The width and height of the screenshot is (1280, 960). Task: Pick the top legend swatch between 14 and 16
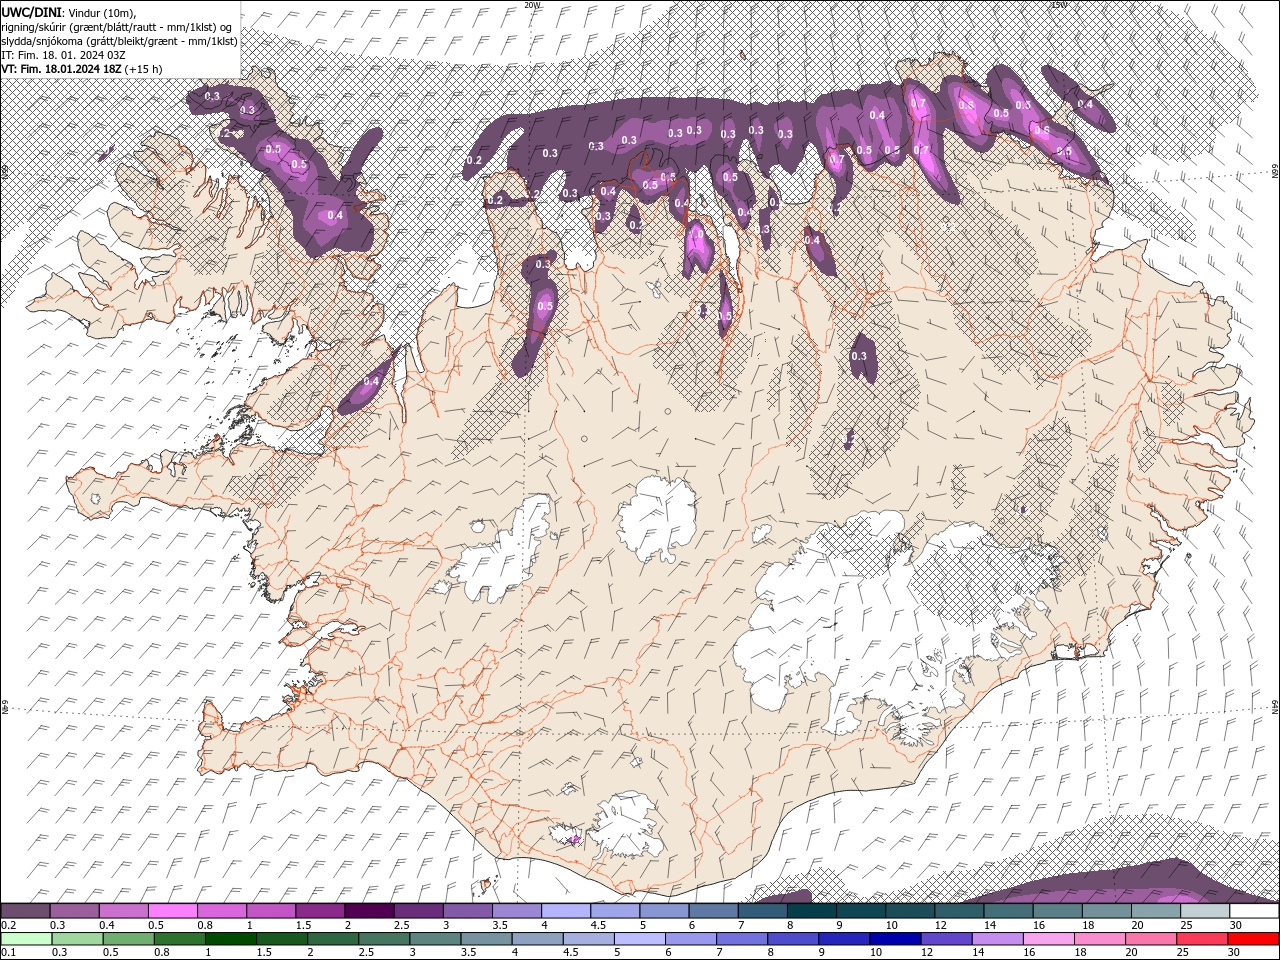tap(1007, 911)
